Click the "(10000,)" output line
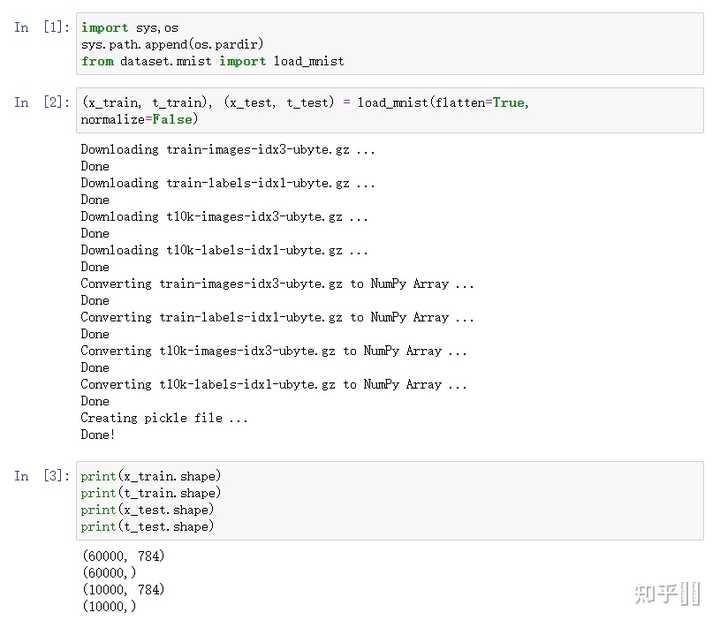Screen dimensions: 720x620 click(108, 607)
